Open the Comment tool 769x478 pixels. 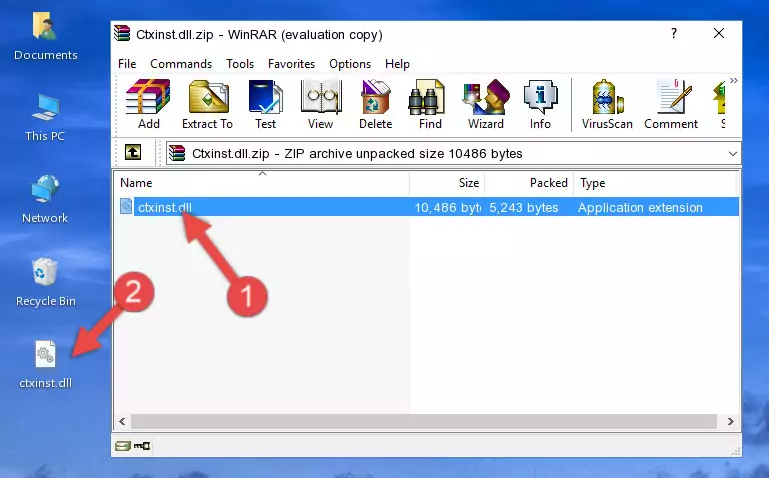(x=671, y=104)
